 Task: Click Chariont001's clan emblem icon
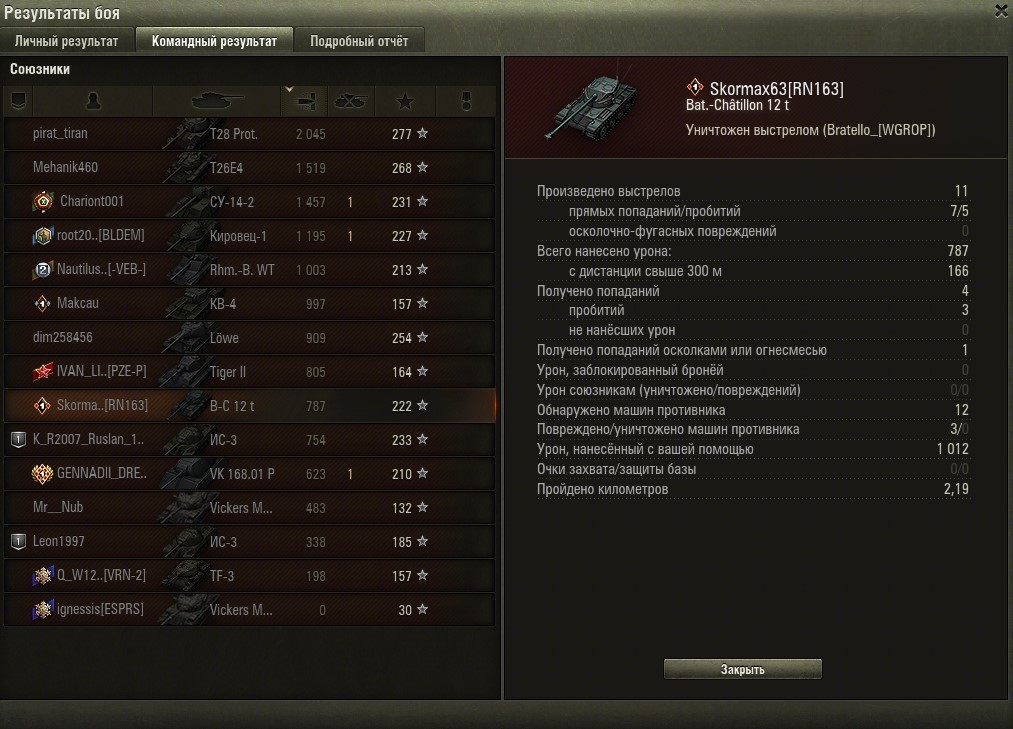click(x=43, y=202)
